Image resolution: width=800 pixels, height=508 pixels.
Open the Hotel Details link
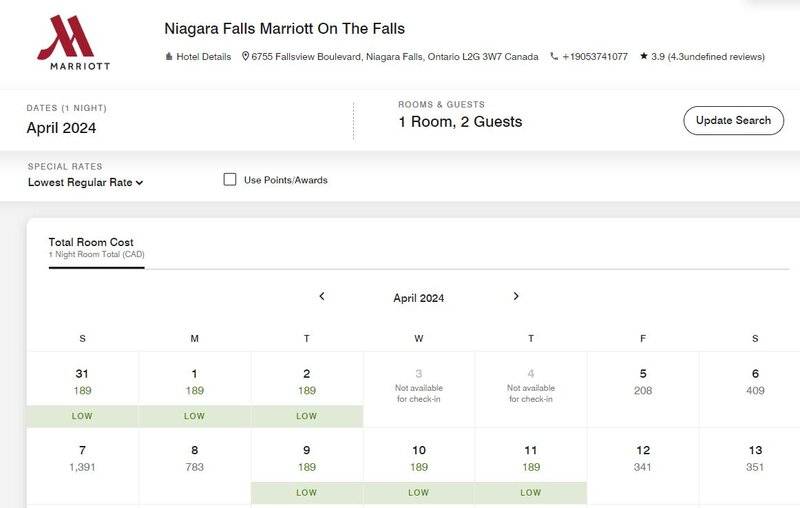pos(203,57)
